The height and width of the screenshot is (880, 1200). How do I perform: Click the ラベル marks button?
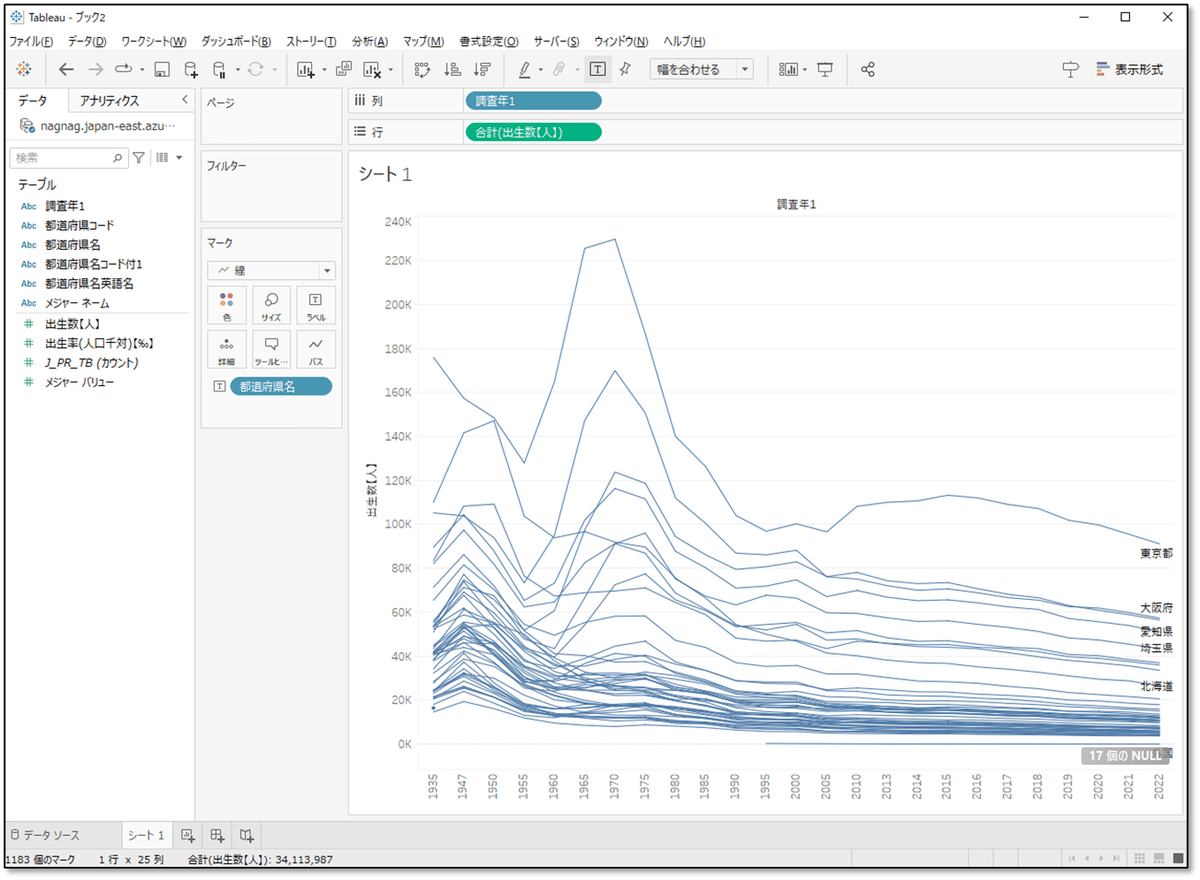tap(316, 306)
